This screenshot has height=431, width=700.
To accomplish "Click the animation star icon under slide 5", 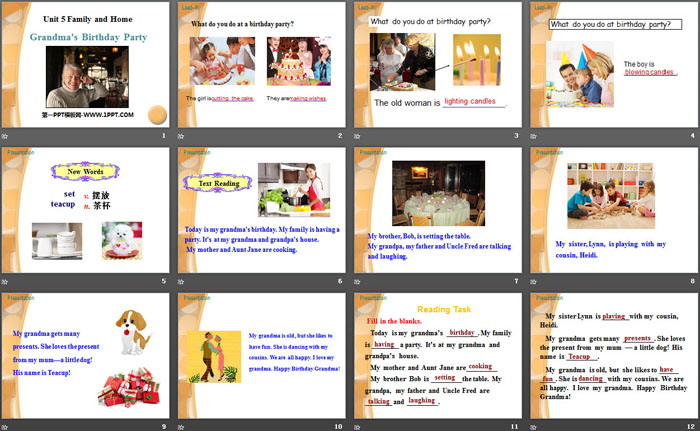I will [4, 281].
